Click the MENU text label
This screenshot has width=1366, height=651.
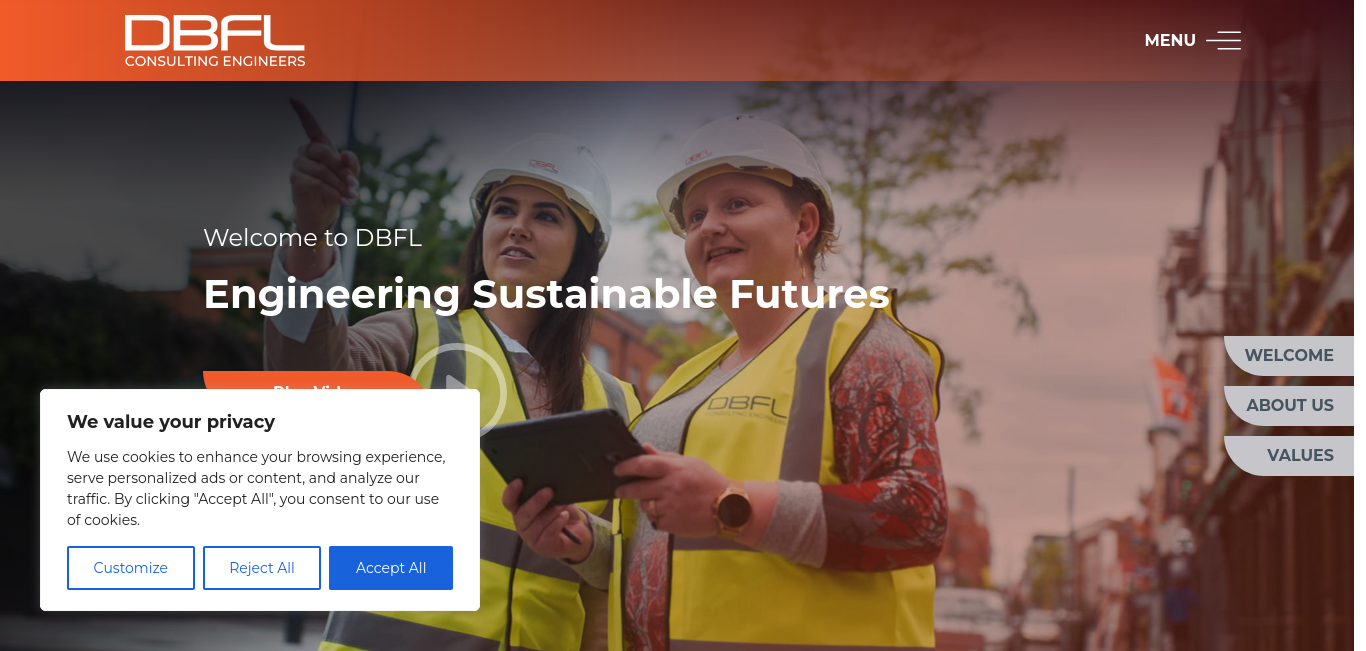tap(1170, 40)
